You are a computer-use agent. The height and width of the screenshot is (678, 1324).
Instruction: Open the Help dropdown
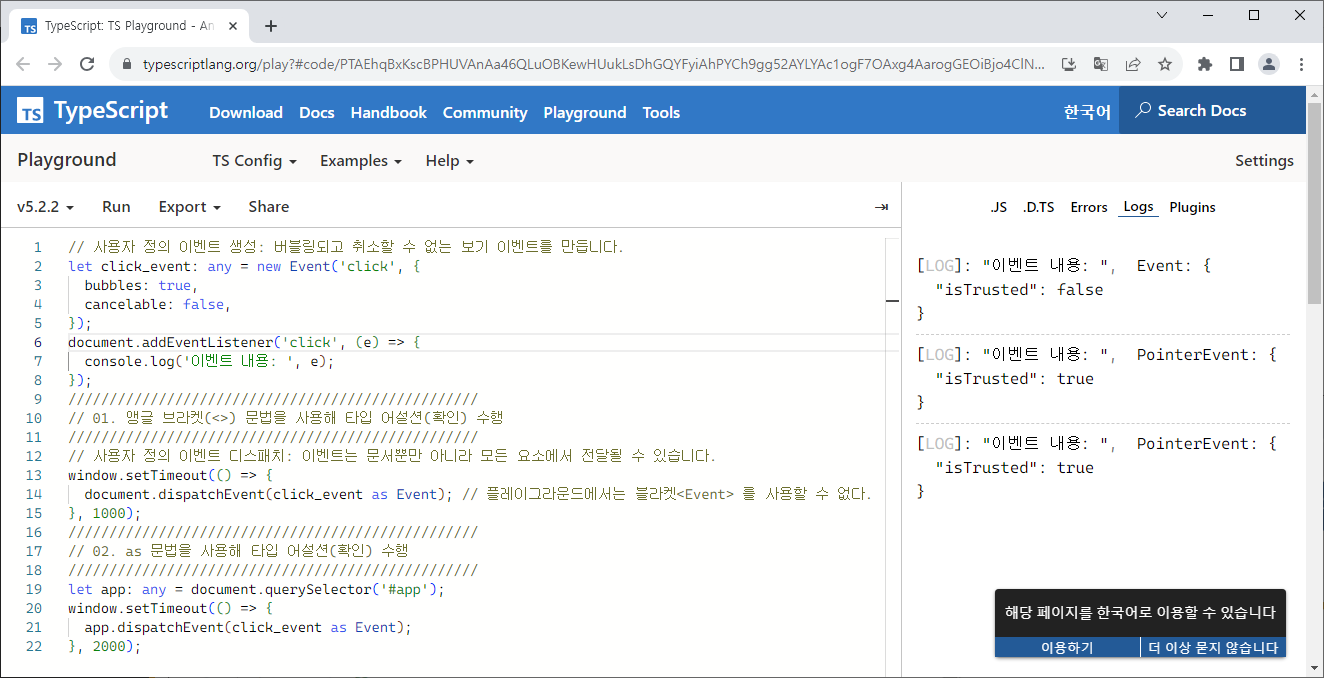point(449,161)
